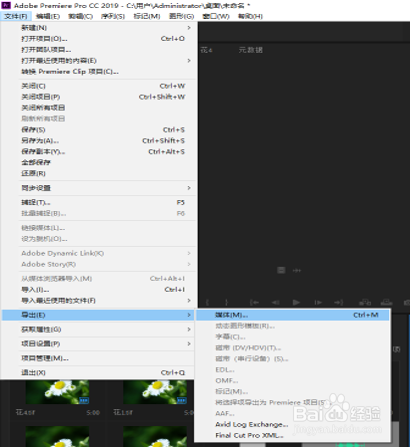
Task: Select EDL... in export submenu
Action: pos(292,370)
